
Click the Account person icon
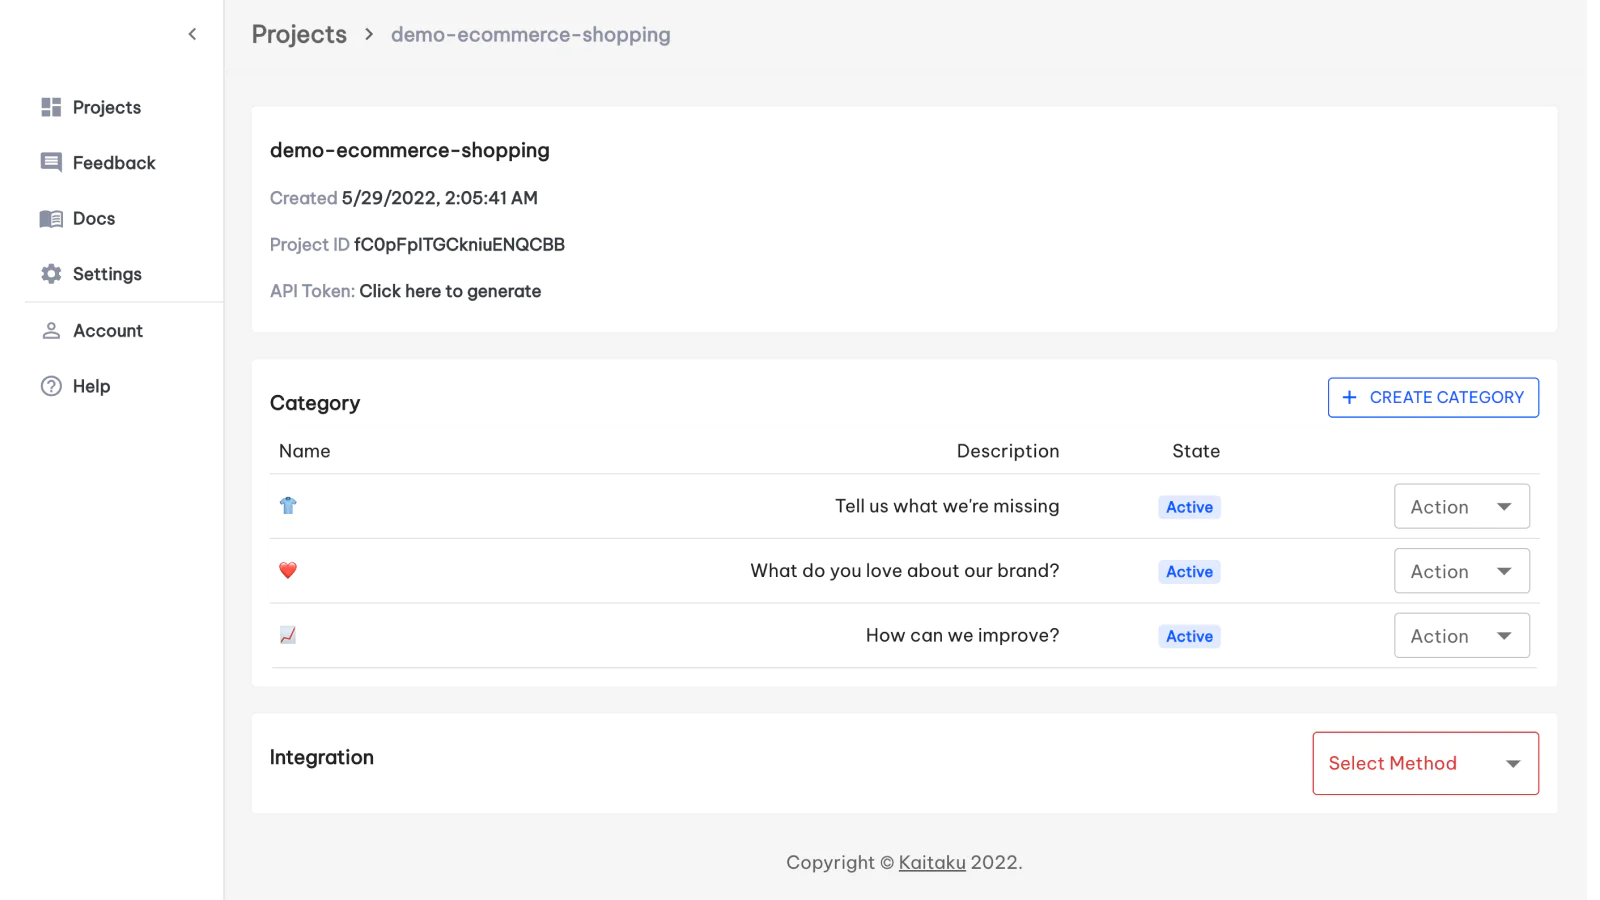click(51, 331)
